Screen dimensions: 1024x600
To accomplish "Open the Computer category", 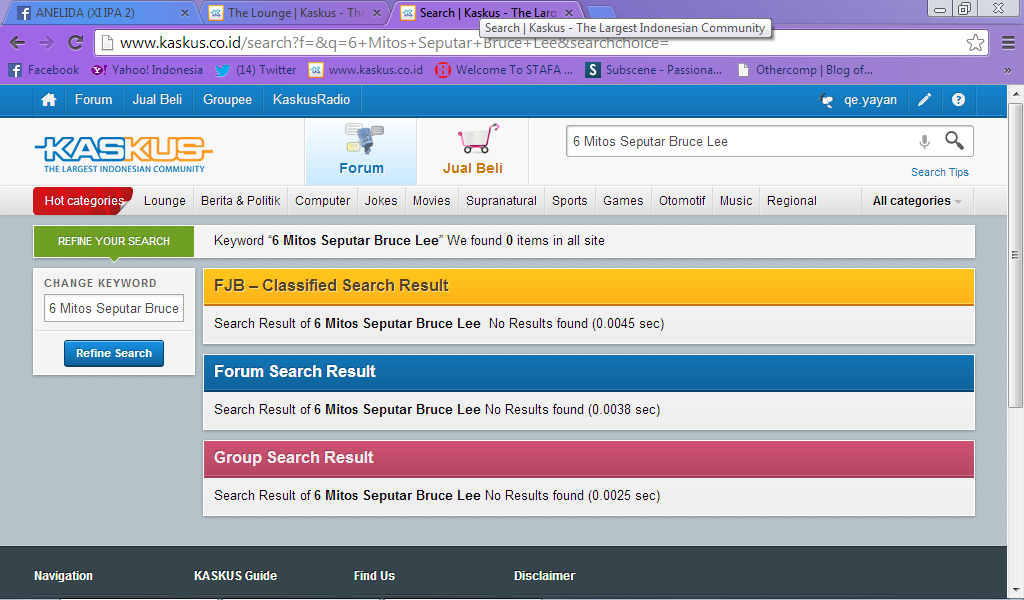I will click(323, 201).
